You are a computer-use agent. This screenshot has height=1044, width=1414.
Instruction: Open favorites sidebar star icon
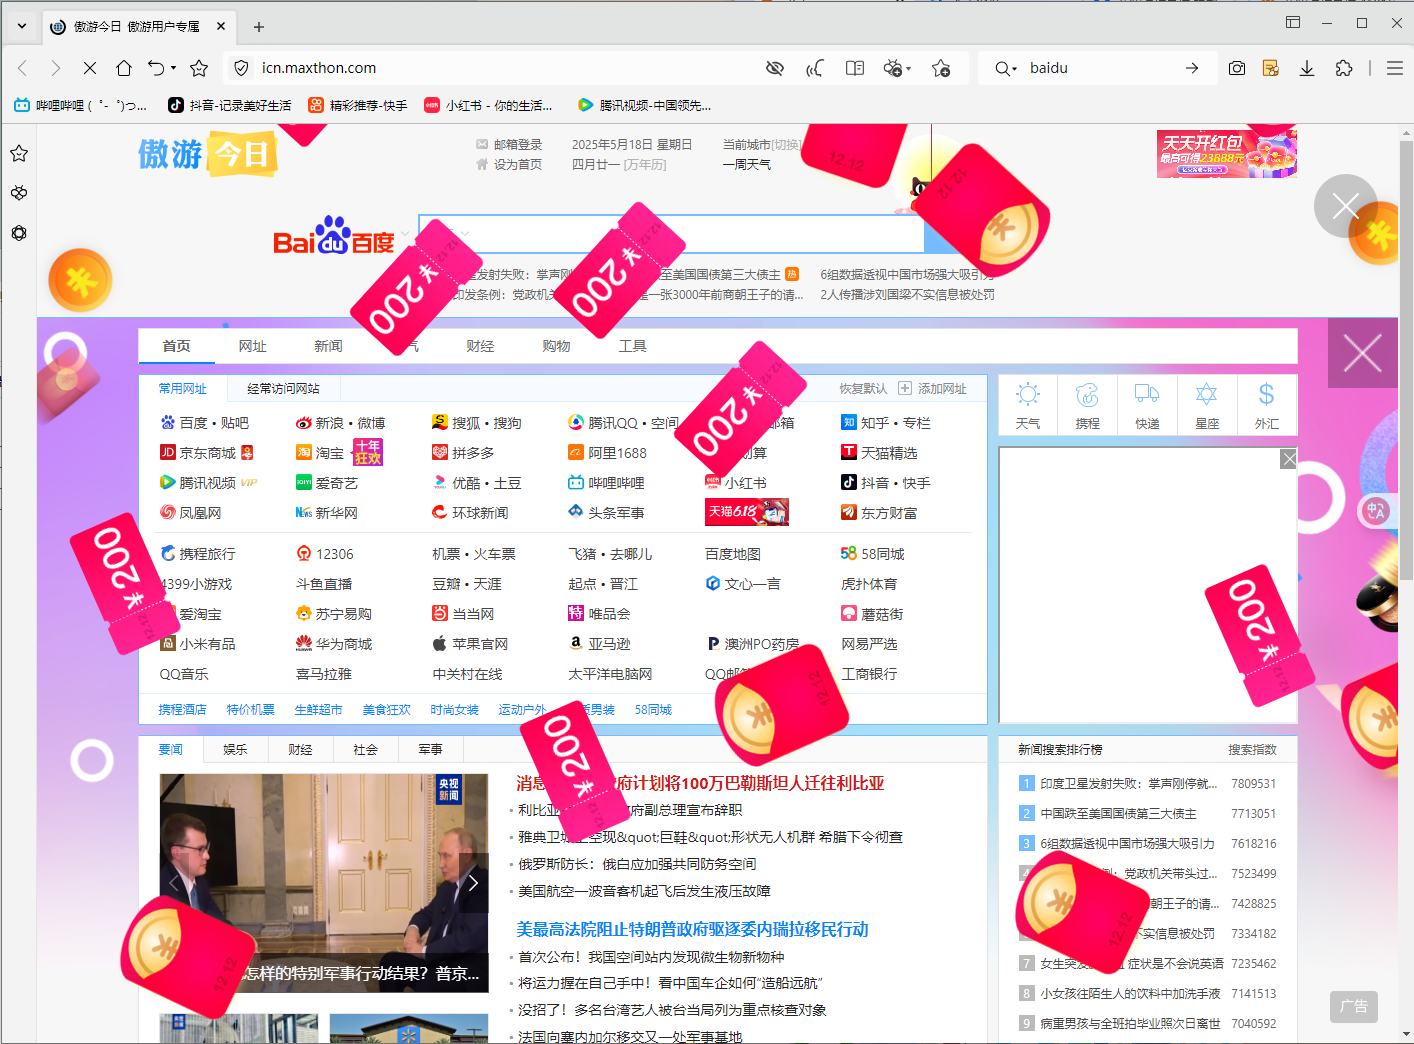(19, 153)
